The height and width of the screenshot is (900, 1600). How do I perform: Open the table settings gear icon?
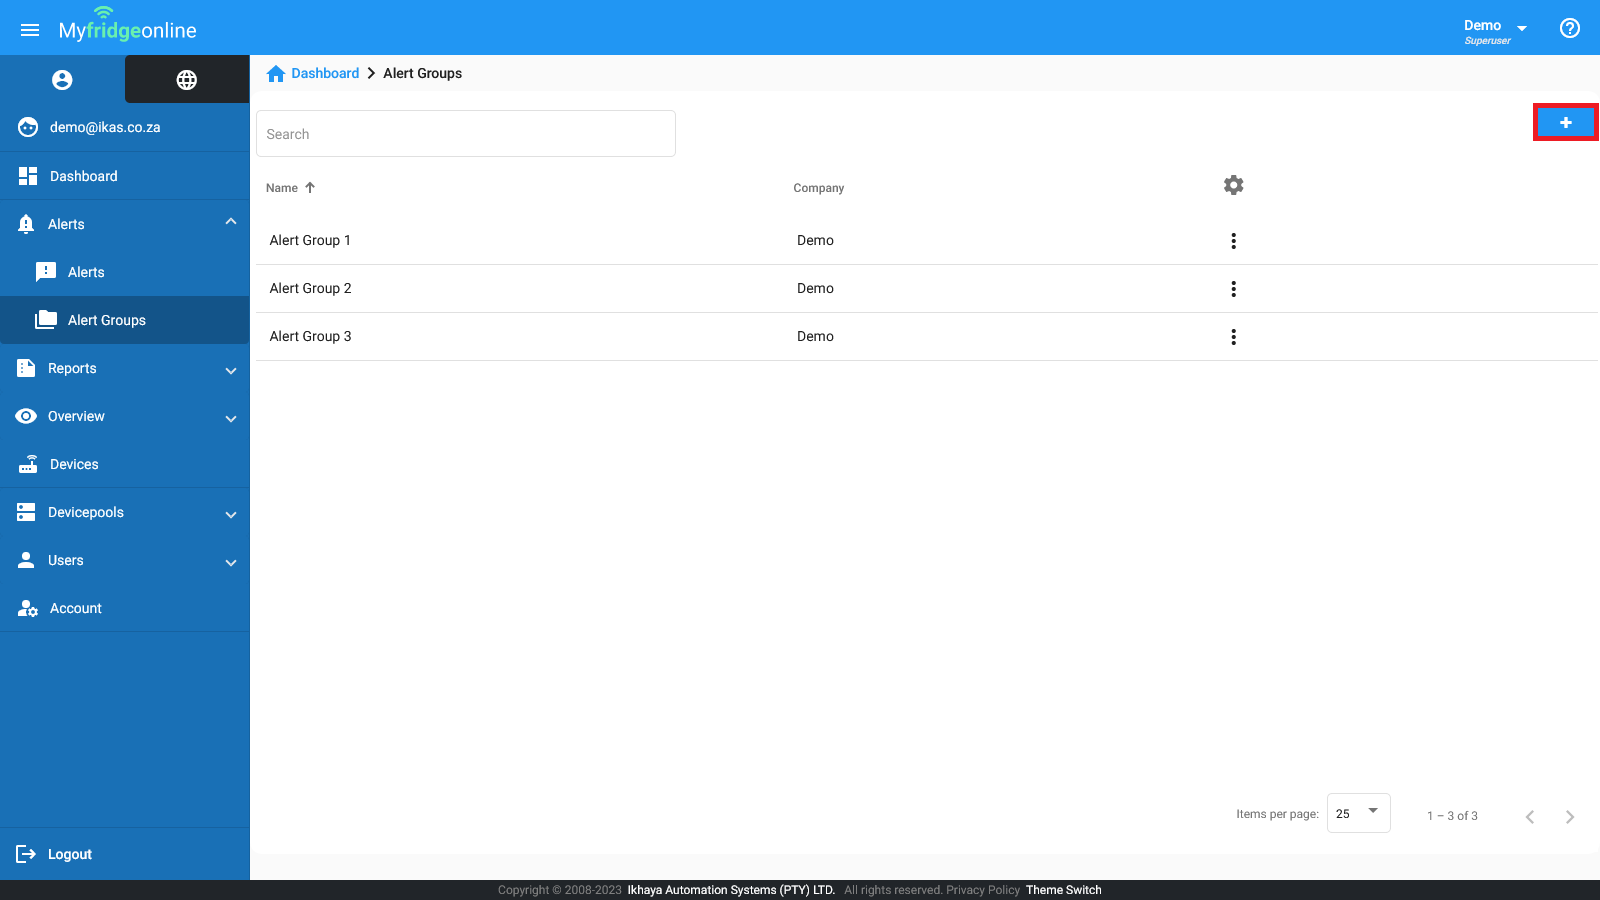click(x=1233, y=185)
